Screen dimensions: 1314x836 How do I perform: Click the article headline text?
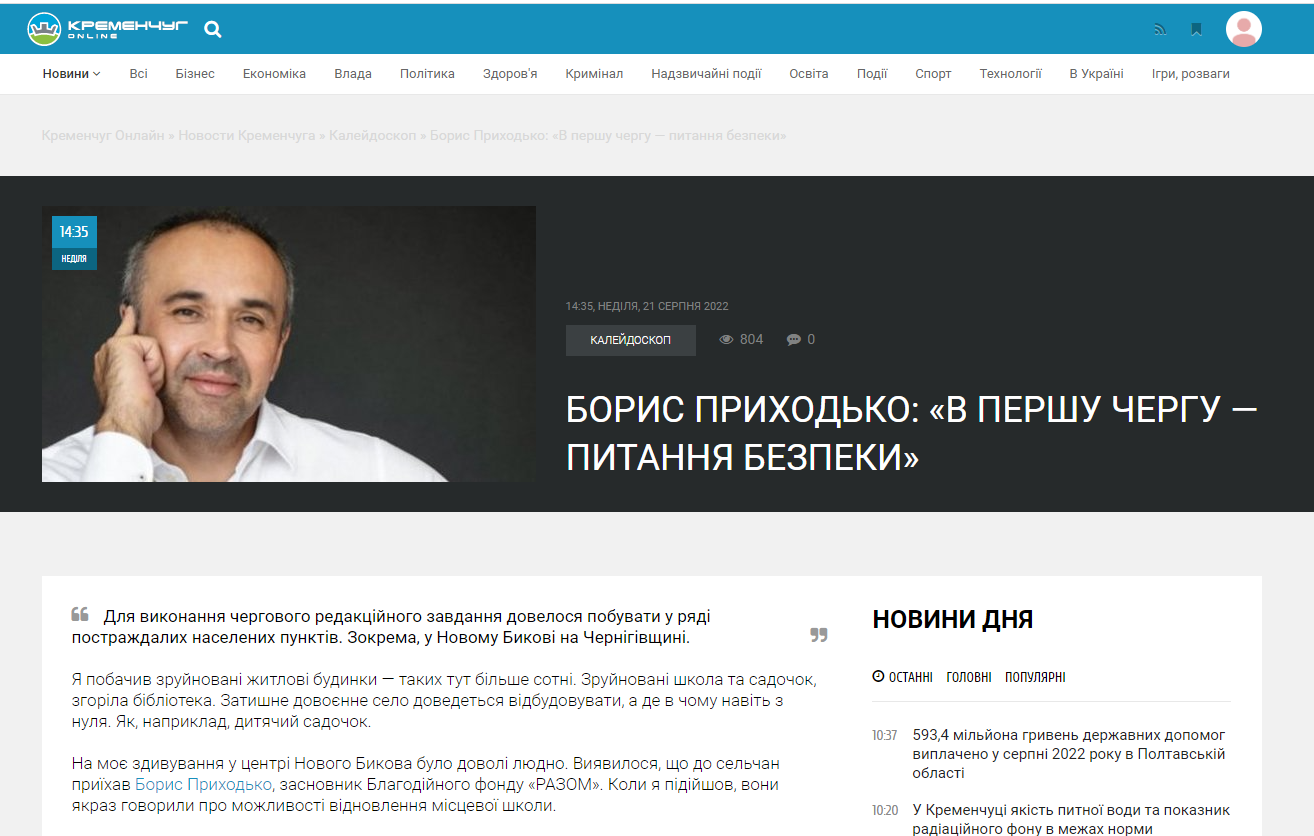(912, 433)
